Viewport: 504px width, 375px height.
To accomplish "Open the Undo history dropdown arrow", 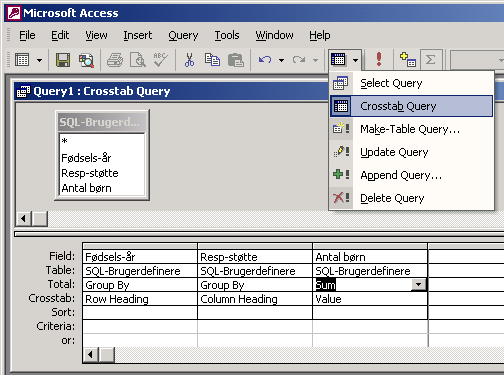I will 282,60.
